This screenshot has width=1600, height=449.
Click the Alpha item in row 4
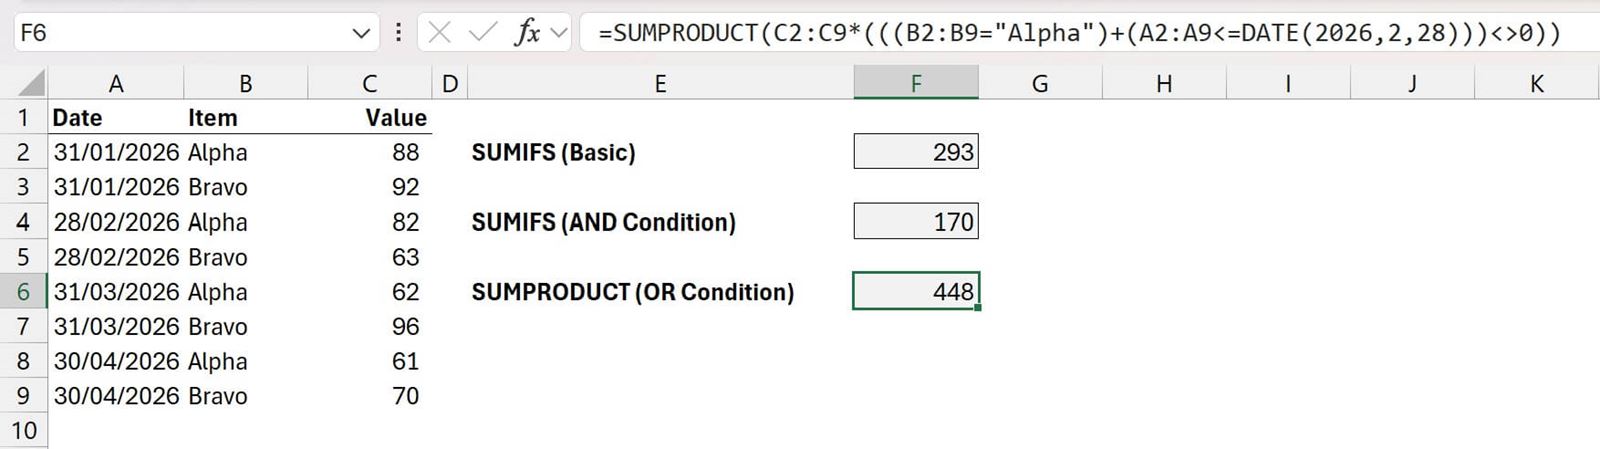pos(246,222)
